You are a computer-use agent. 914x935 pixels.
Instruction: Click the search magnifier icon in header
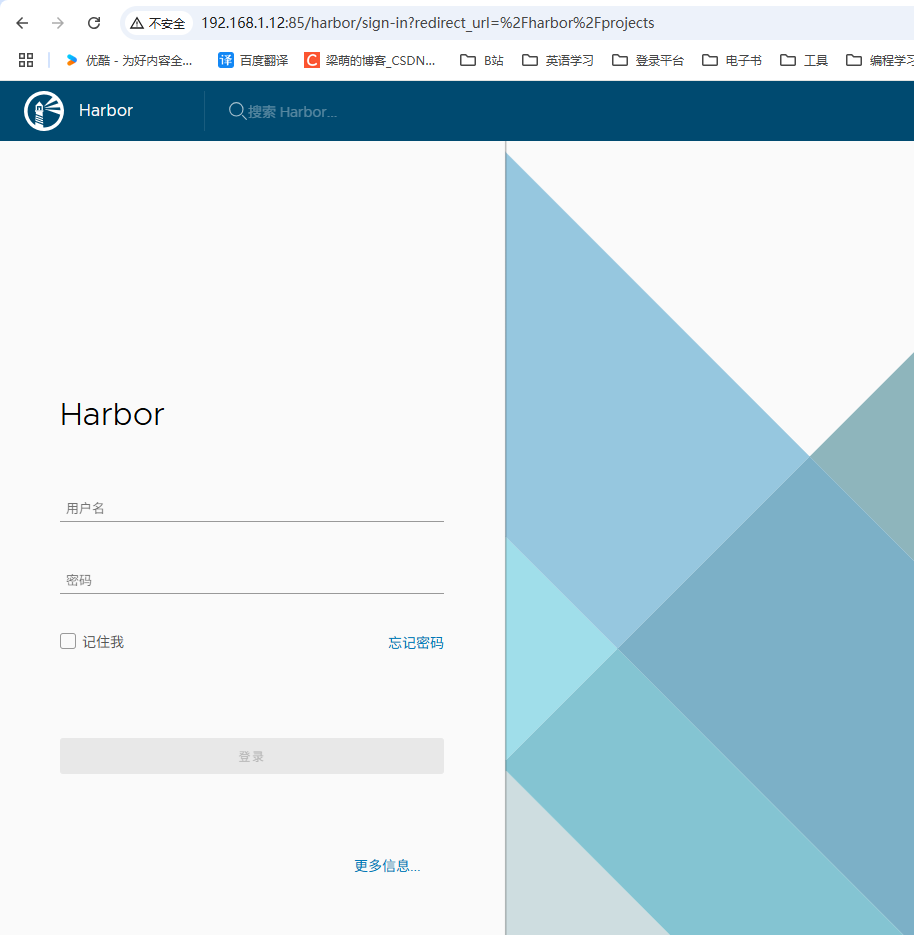[x=237, y=111]
